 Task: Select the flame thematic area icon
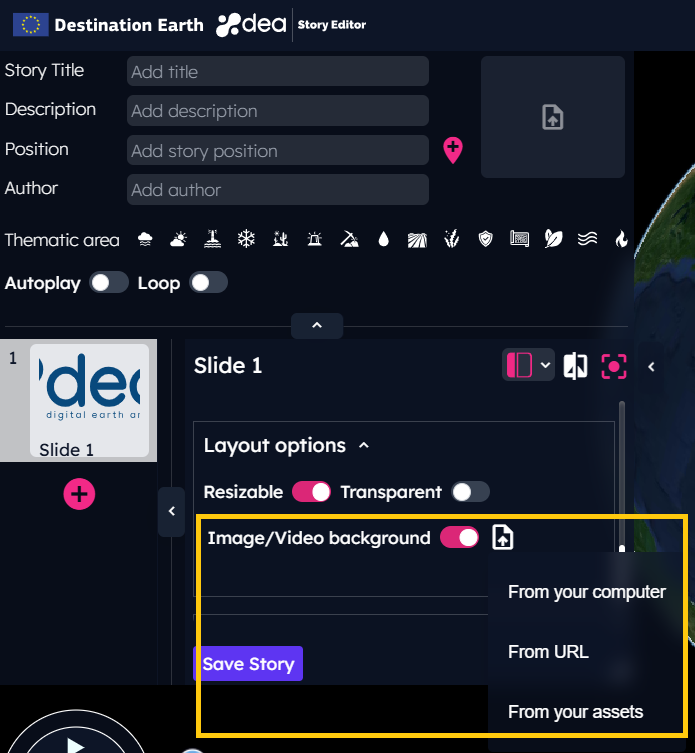[621, 239]
